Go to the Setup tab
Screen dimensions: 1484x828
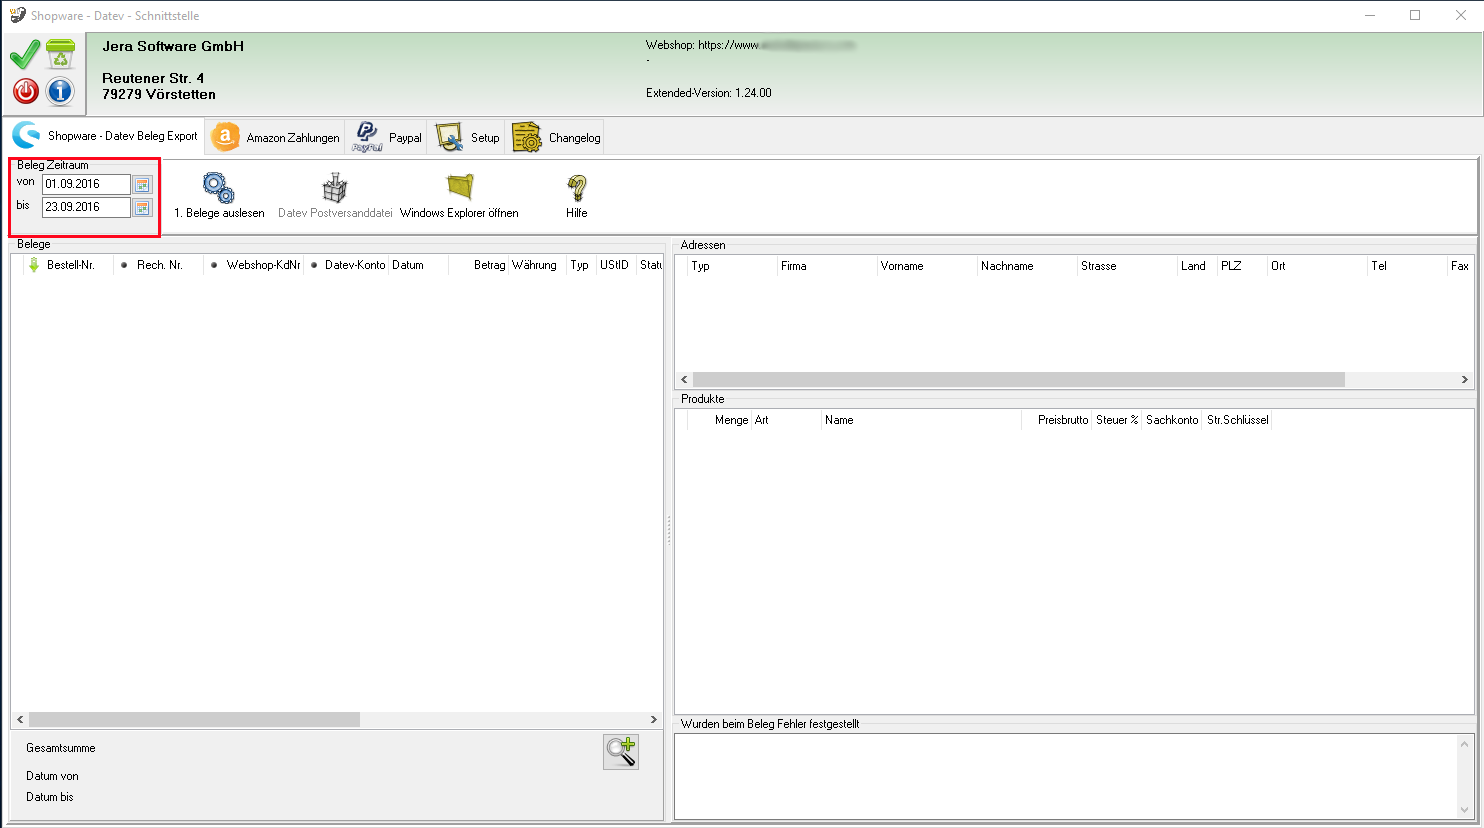468,138
